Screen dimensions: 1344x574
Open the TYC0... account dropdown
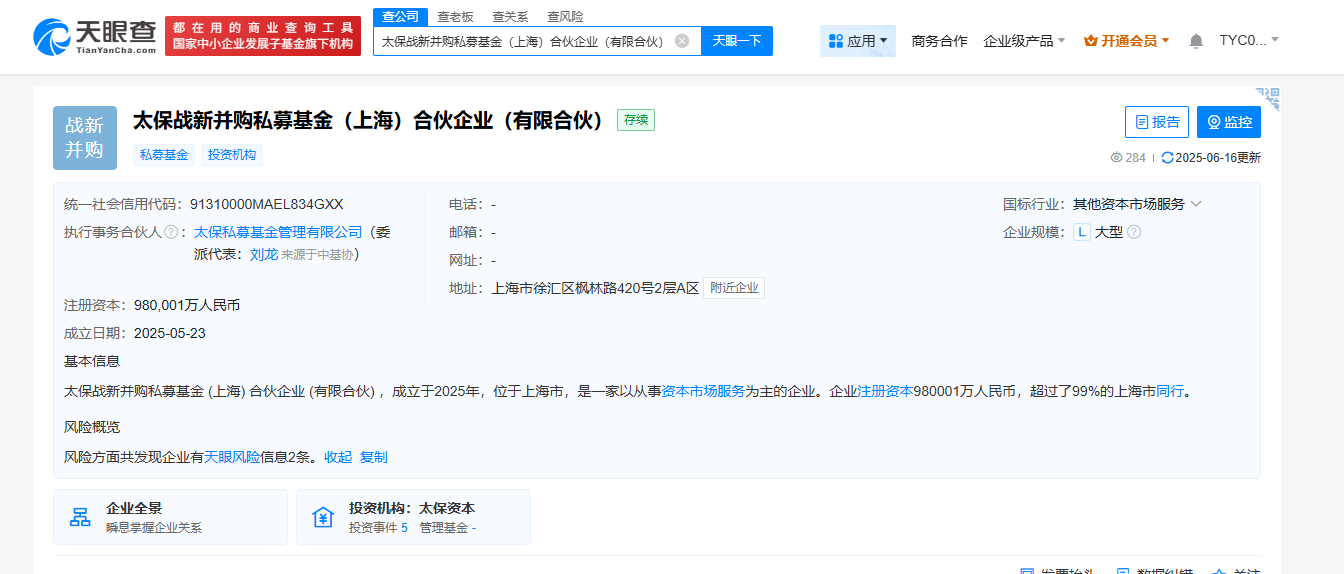(1248, 40)
